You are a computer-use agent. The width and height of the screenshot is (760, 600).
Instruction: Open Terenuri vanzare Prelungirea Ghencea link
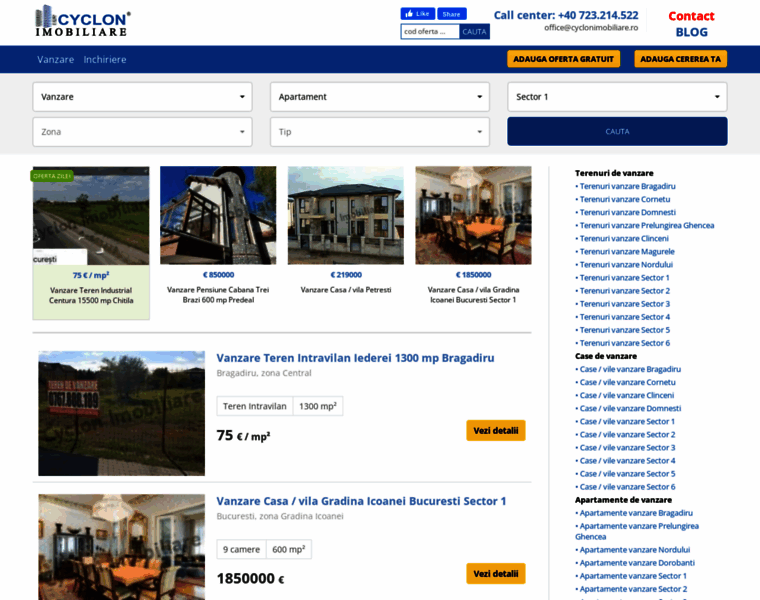645,225
